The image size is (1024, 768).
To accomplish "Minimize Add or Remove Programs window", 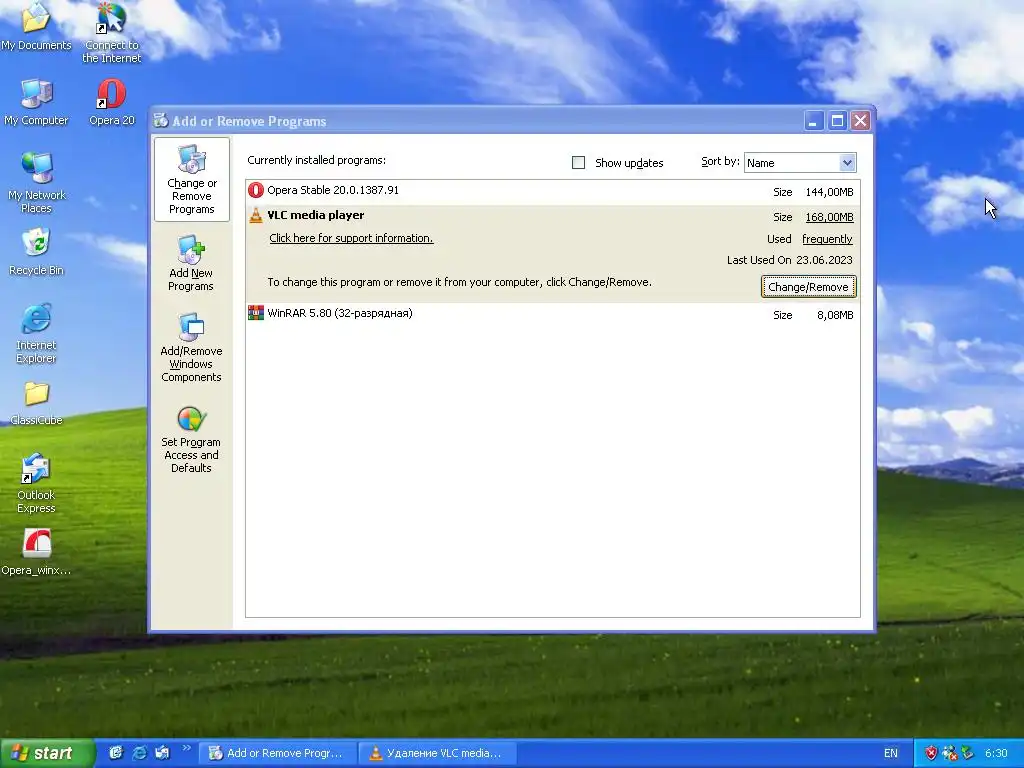I will [x=814, y=121].
